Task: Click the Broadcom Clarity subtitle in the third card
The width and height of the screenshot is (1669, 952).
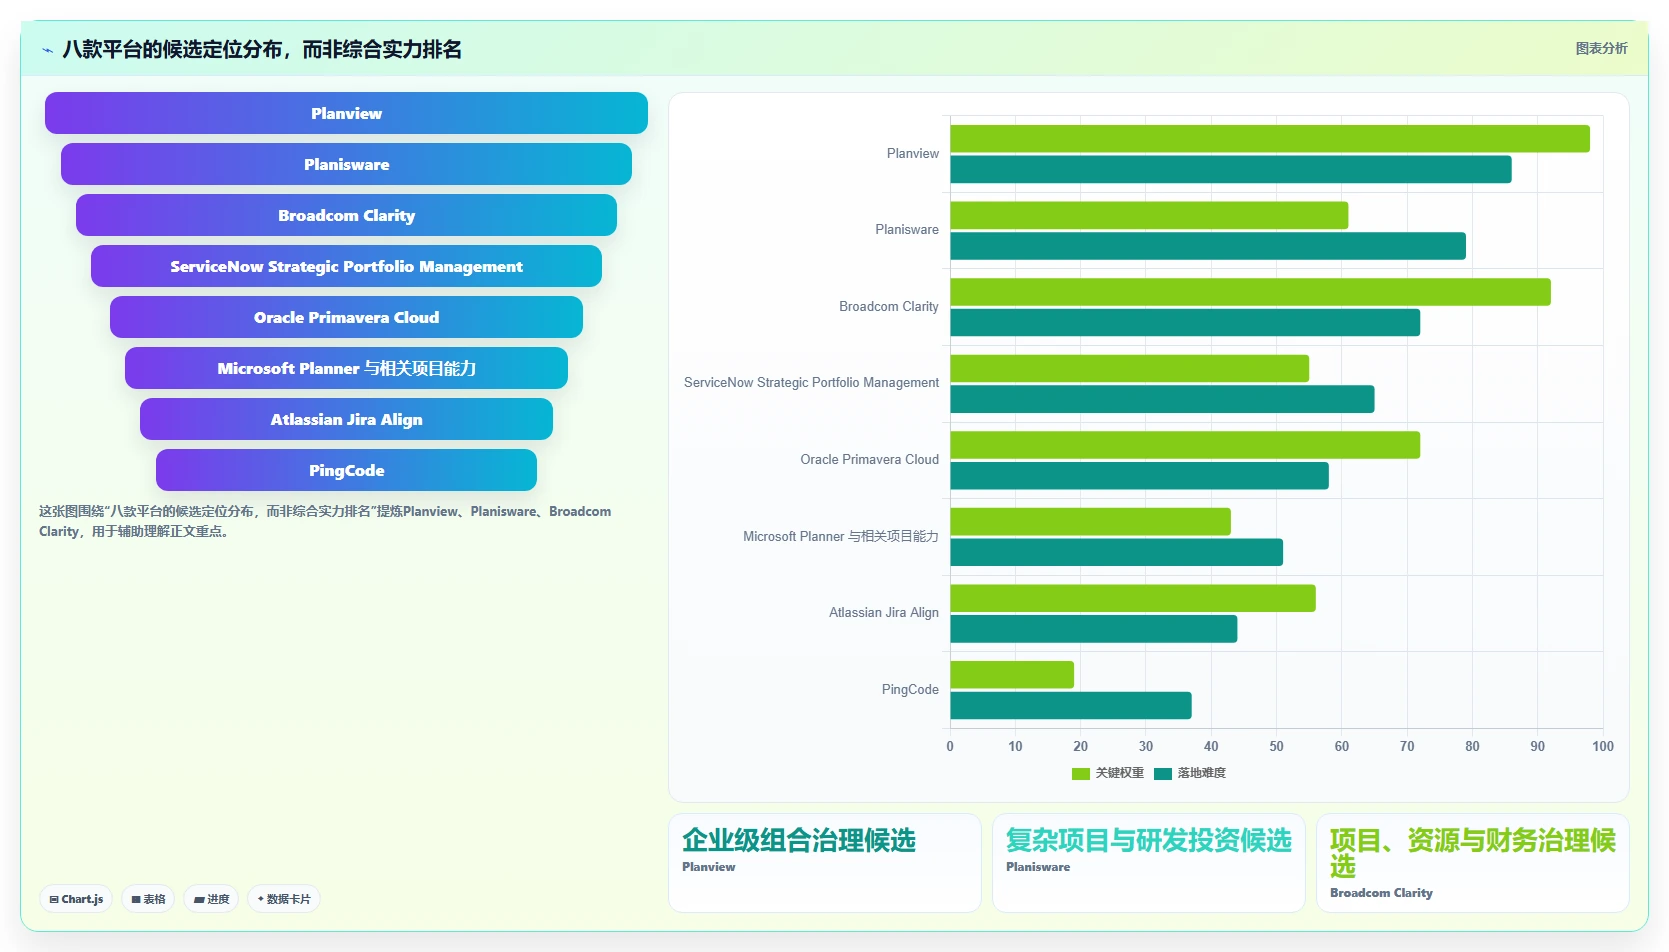Action: coord(1381,893)
